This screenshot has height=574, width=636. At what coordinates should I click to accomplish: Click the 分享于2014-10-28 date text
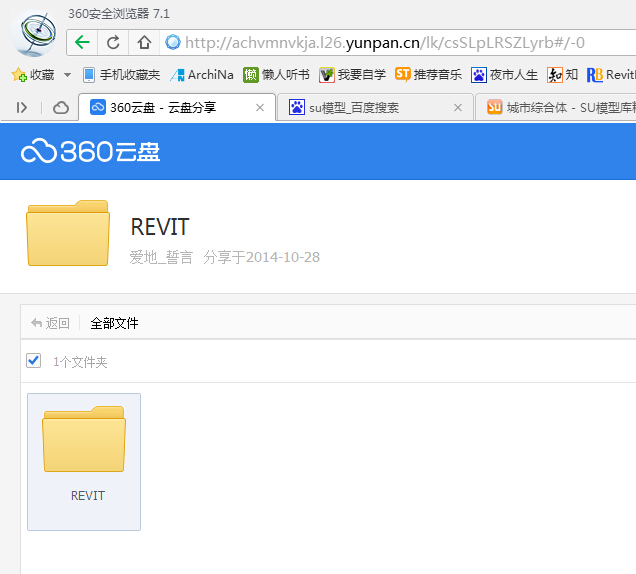tap(262, 257)
